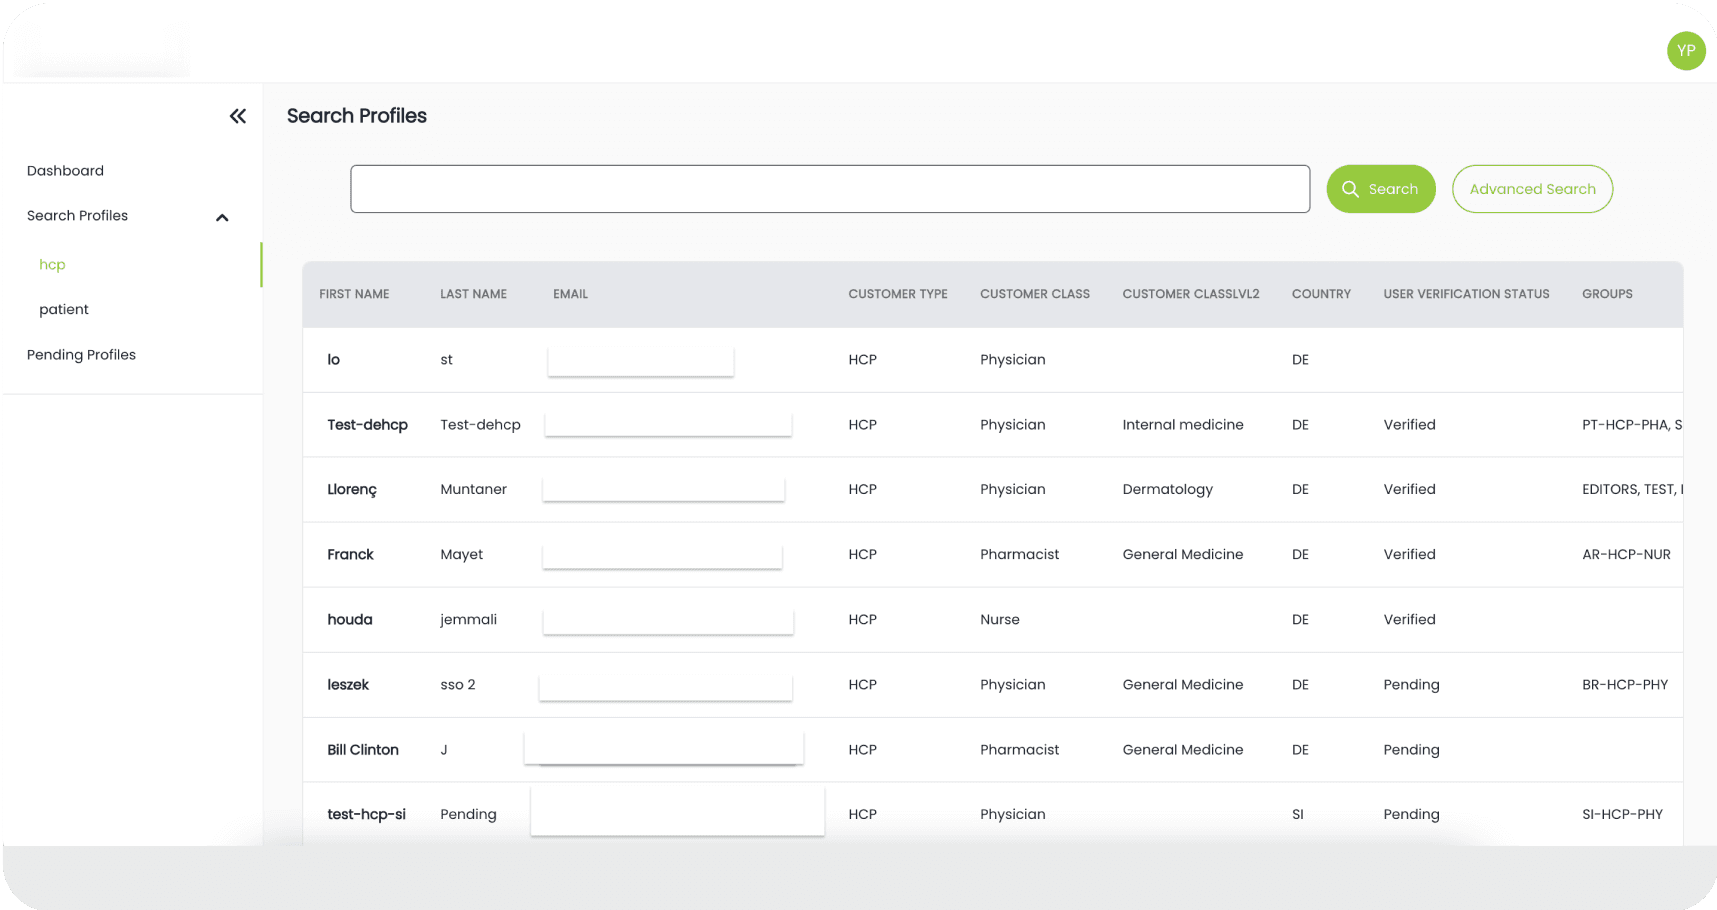
Task: Click Verified status in houda's row
Action: [x=1409, y=620]
